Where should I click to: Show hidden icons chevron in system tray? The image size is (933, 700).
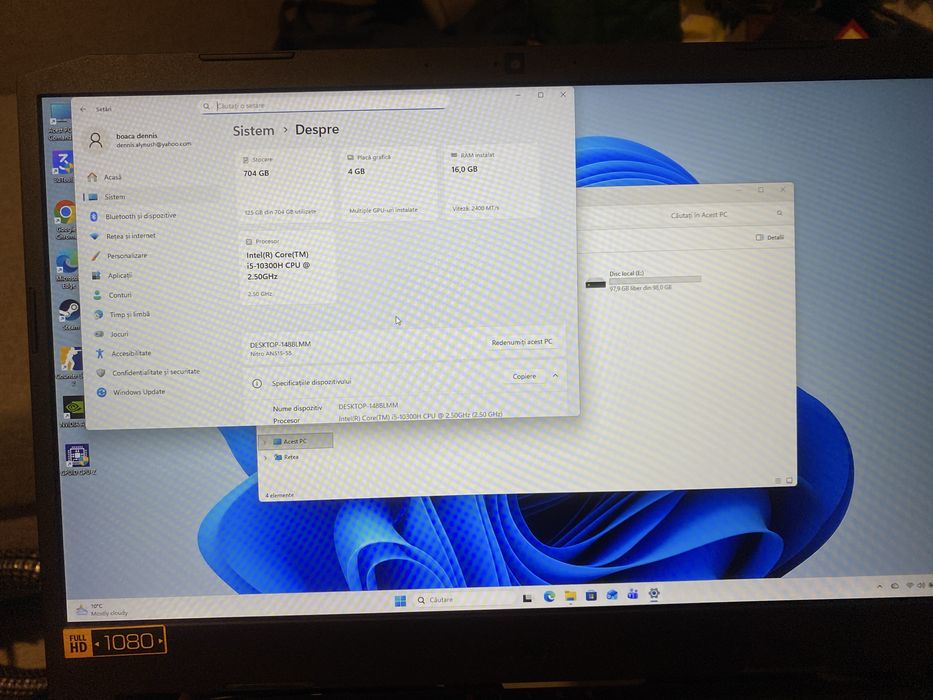coord(879,587)
